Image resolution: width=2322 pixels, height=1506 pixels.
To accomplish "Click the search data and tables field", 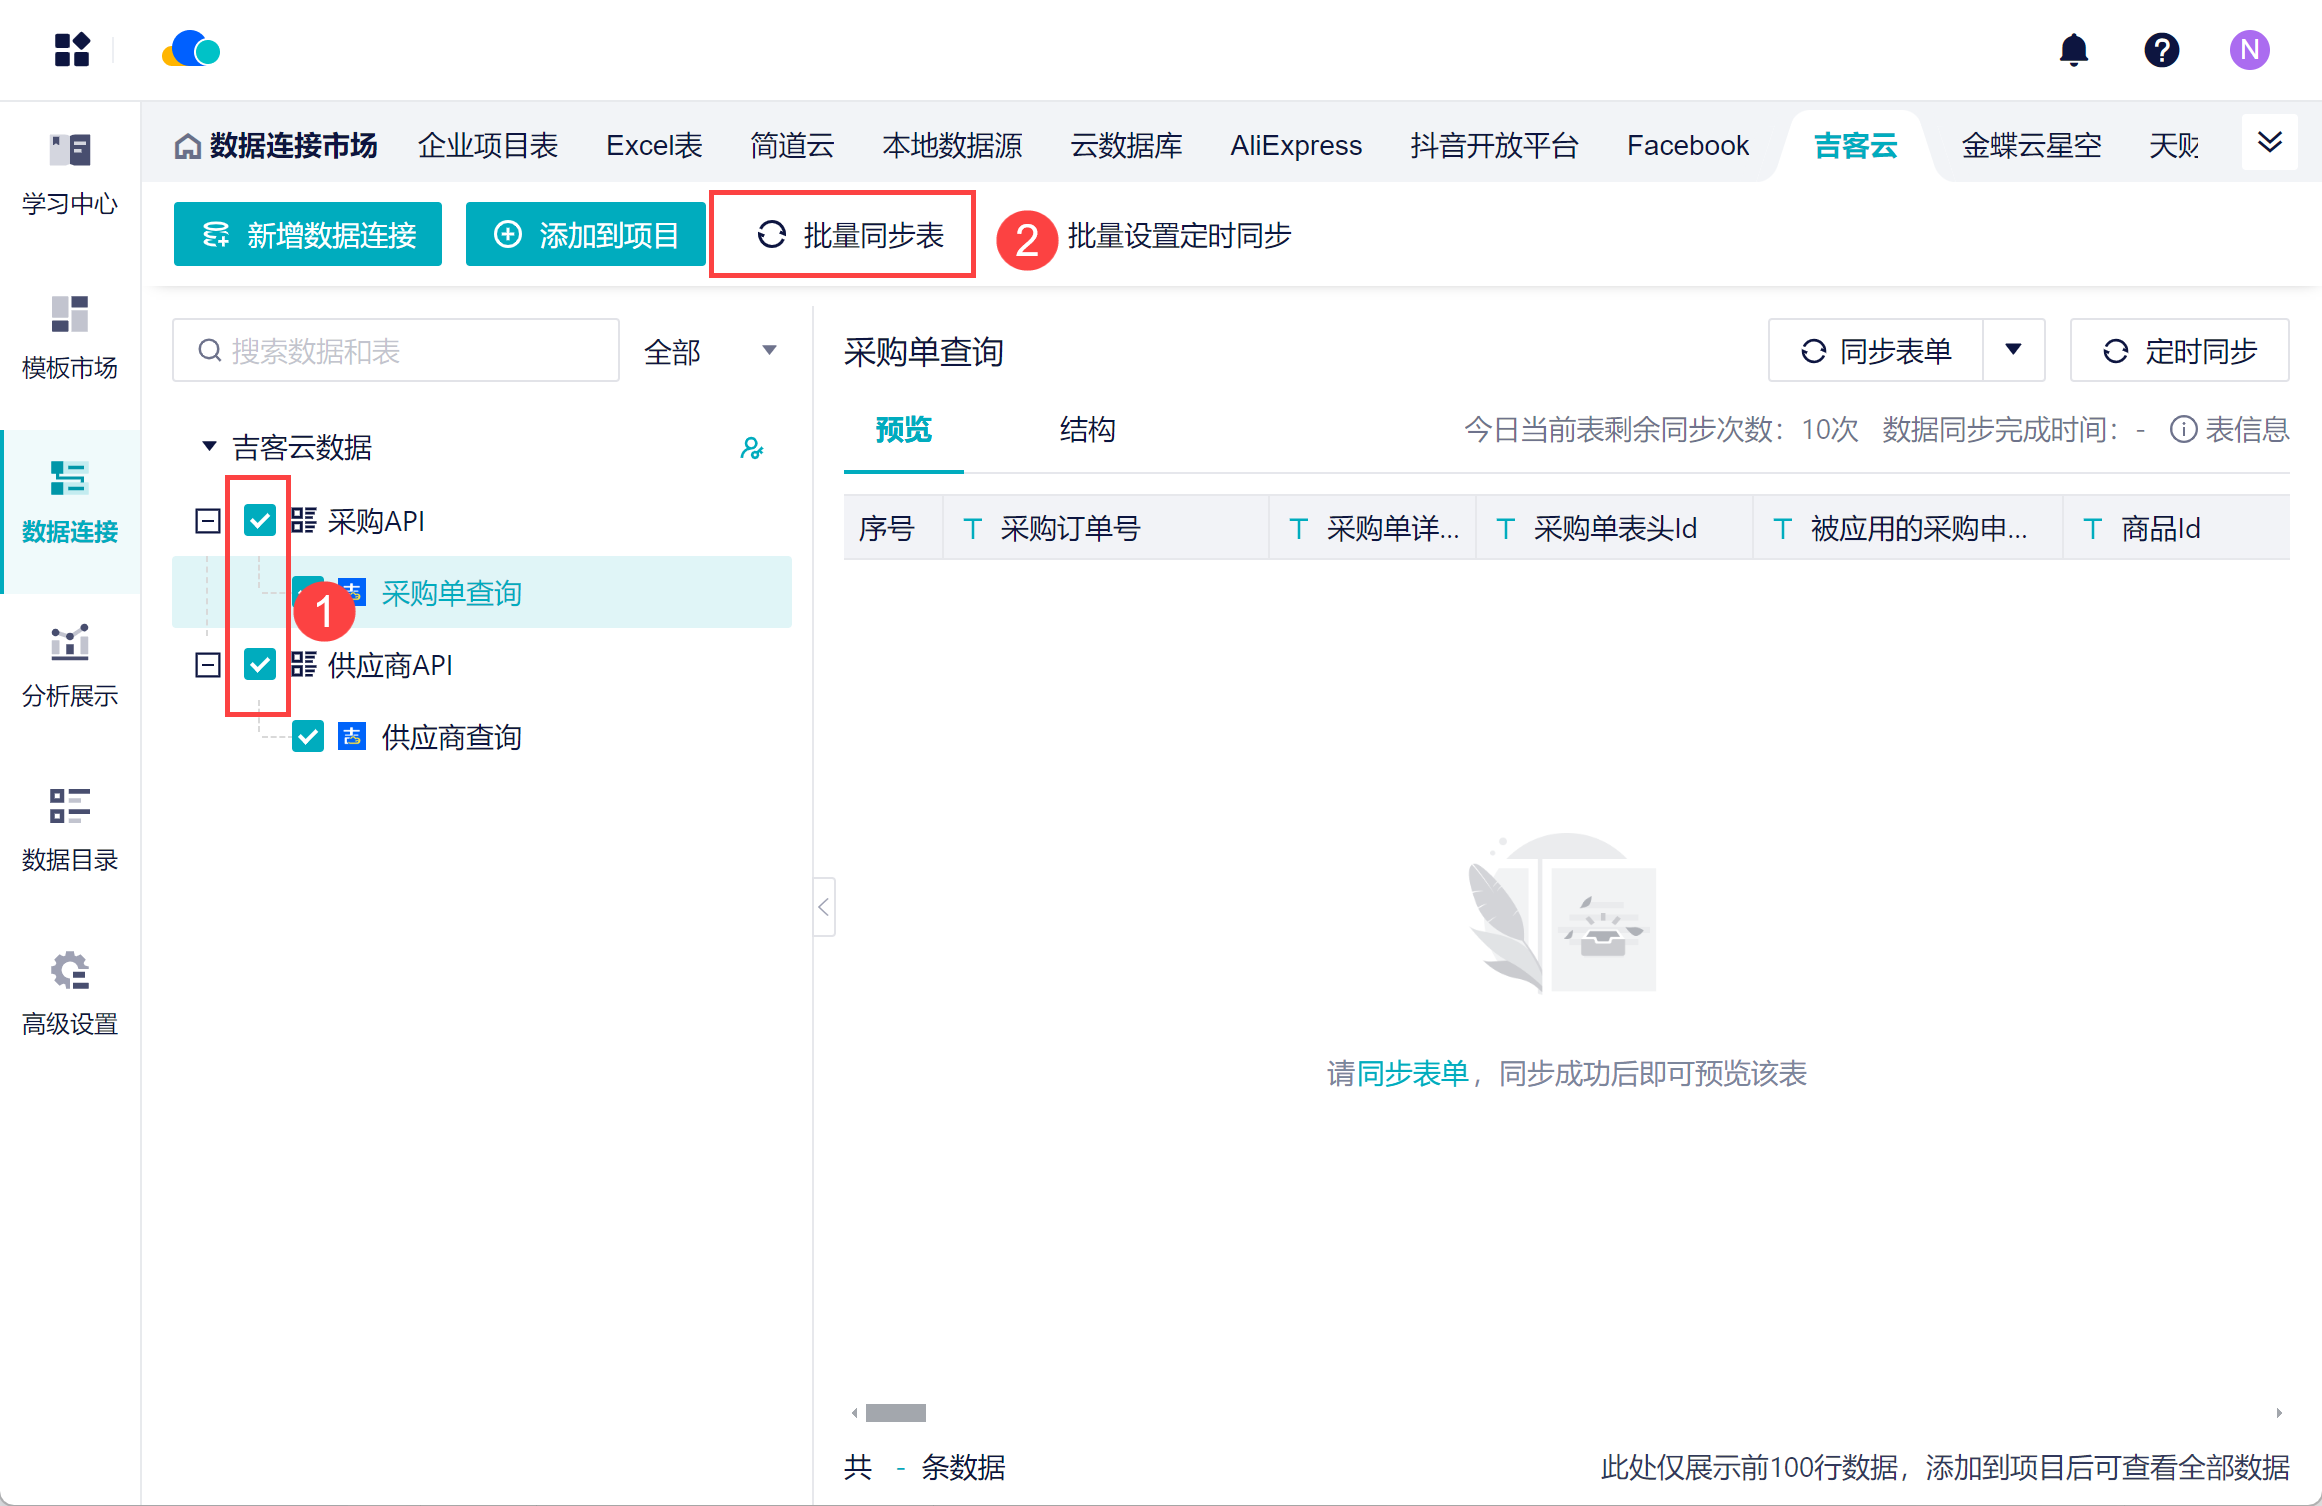I will tap(396, 351).
